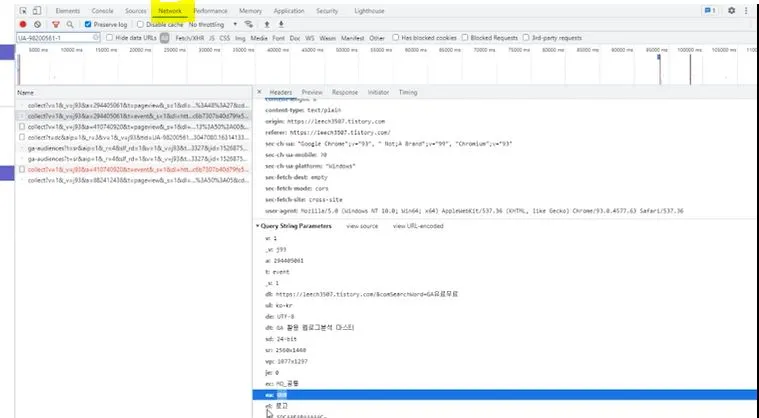759x418 pixels.
Task: Import HAR file with upload arrow
Action: click(267, 24)
